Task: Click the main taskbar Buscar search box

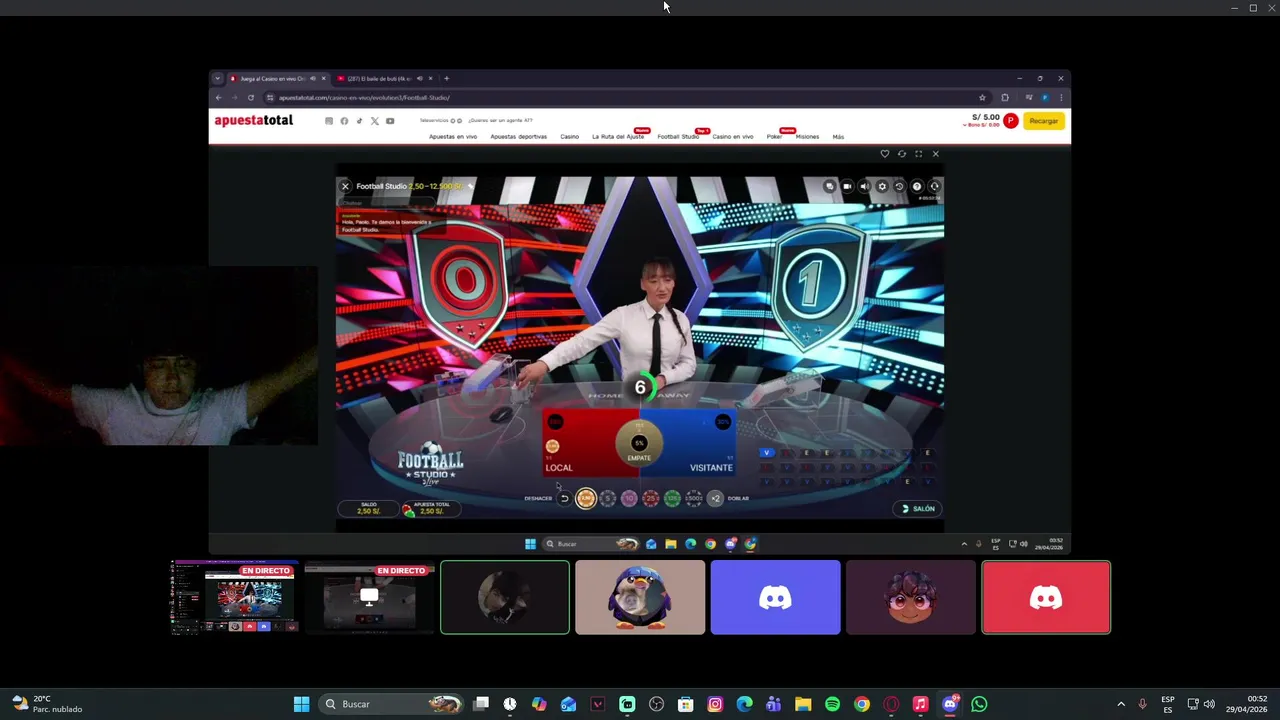Action: pyautogui.click(x=392, y=704)
